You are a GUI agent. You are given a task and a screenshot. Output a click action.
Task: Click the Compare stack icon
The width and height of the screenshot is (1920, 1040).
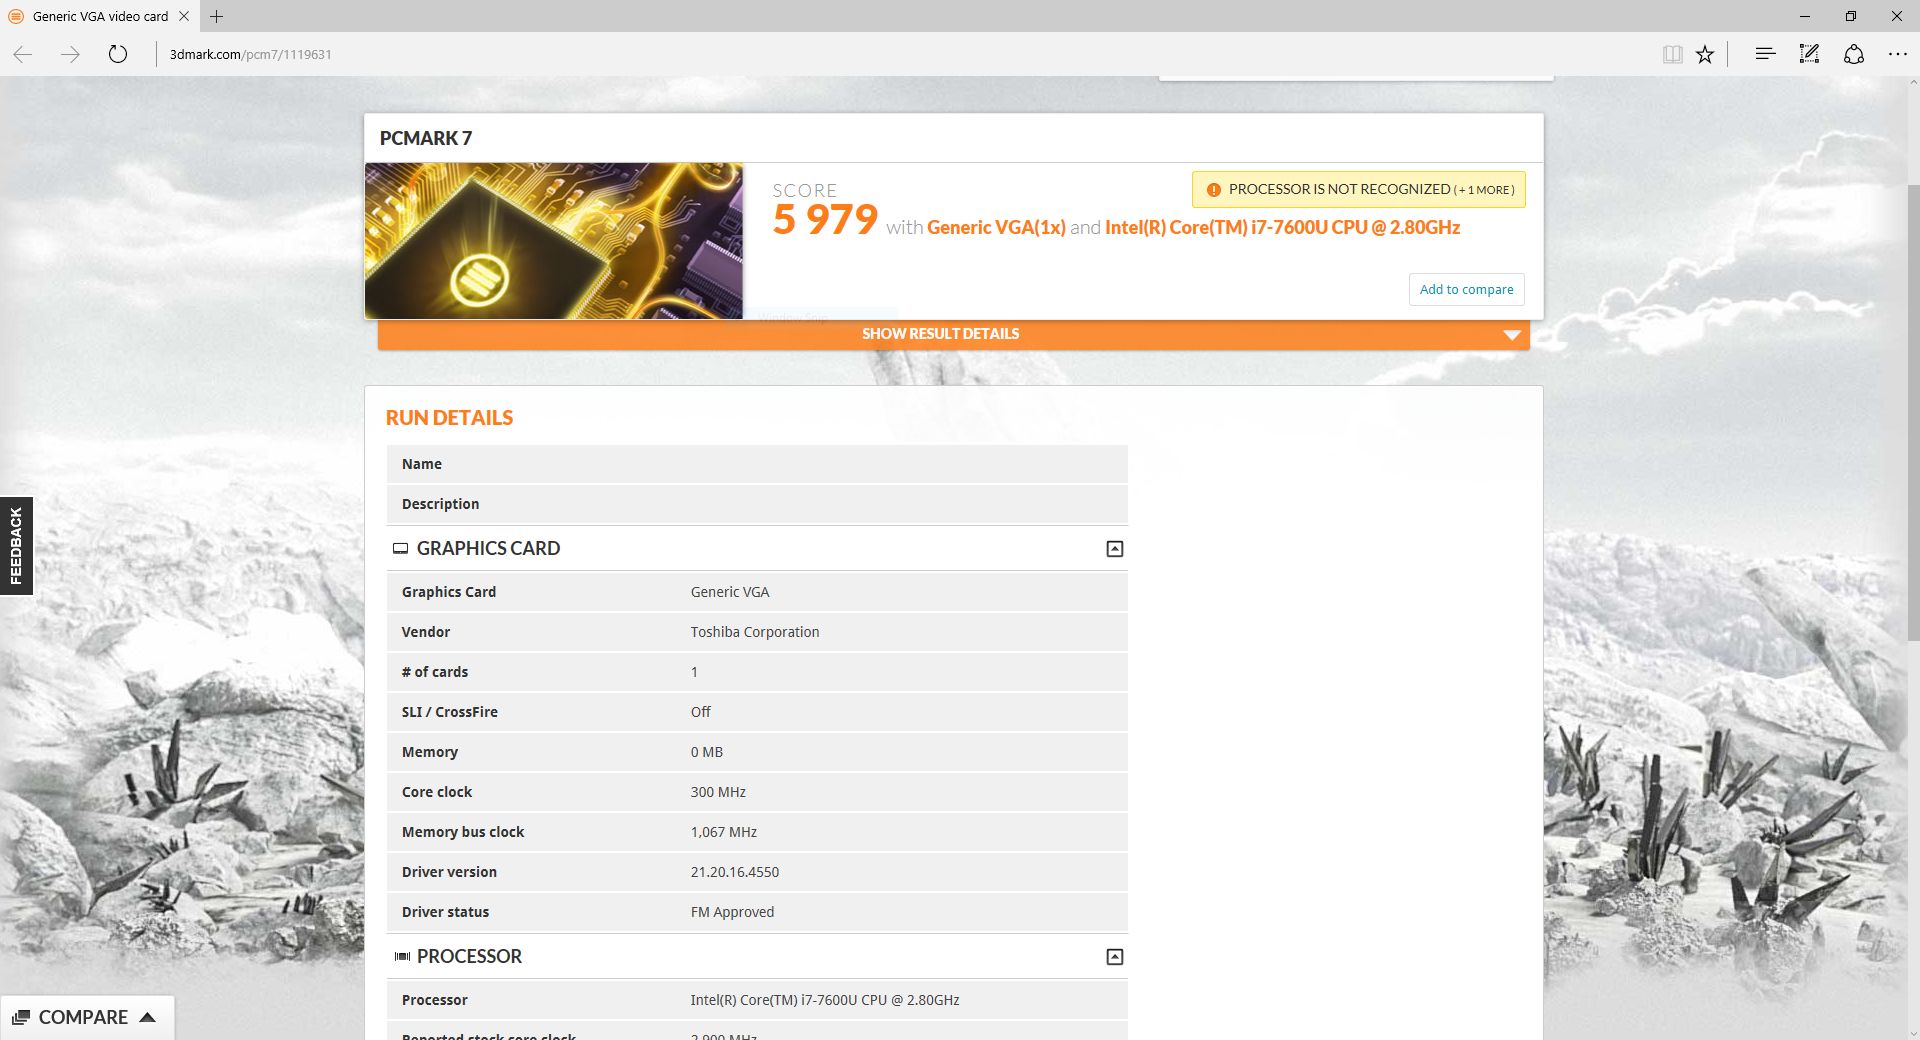click(x=21, y=1017)
